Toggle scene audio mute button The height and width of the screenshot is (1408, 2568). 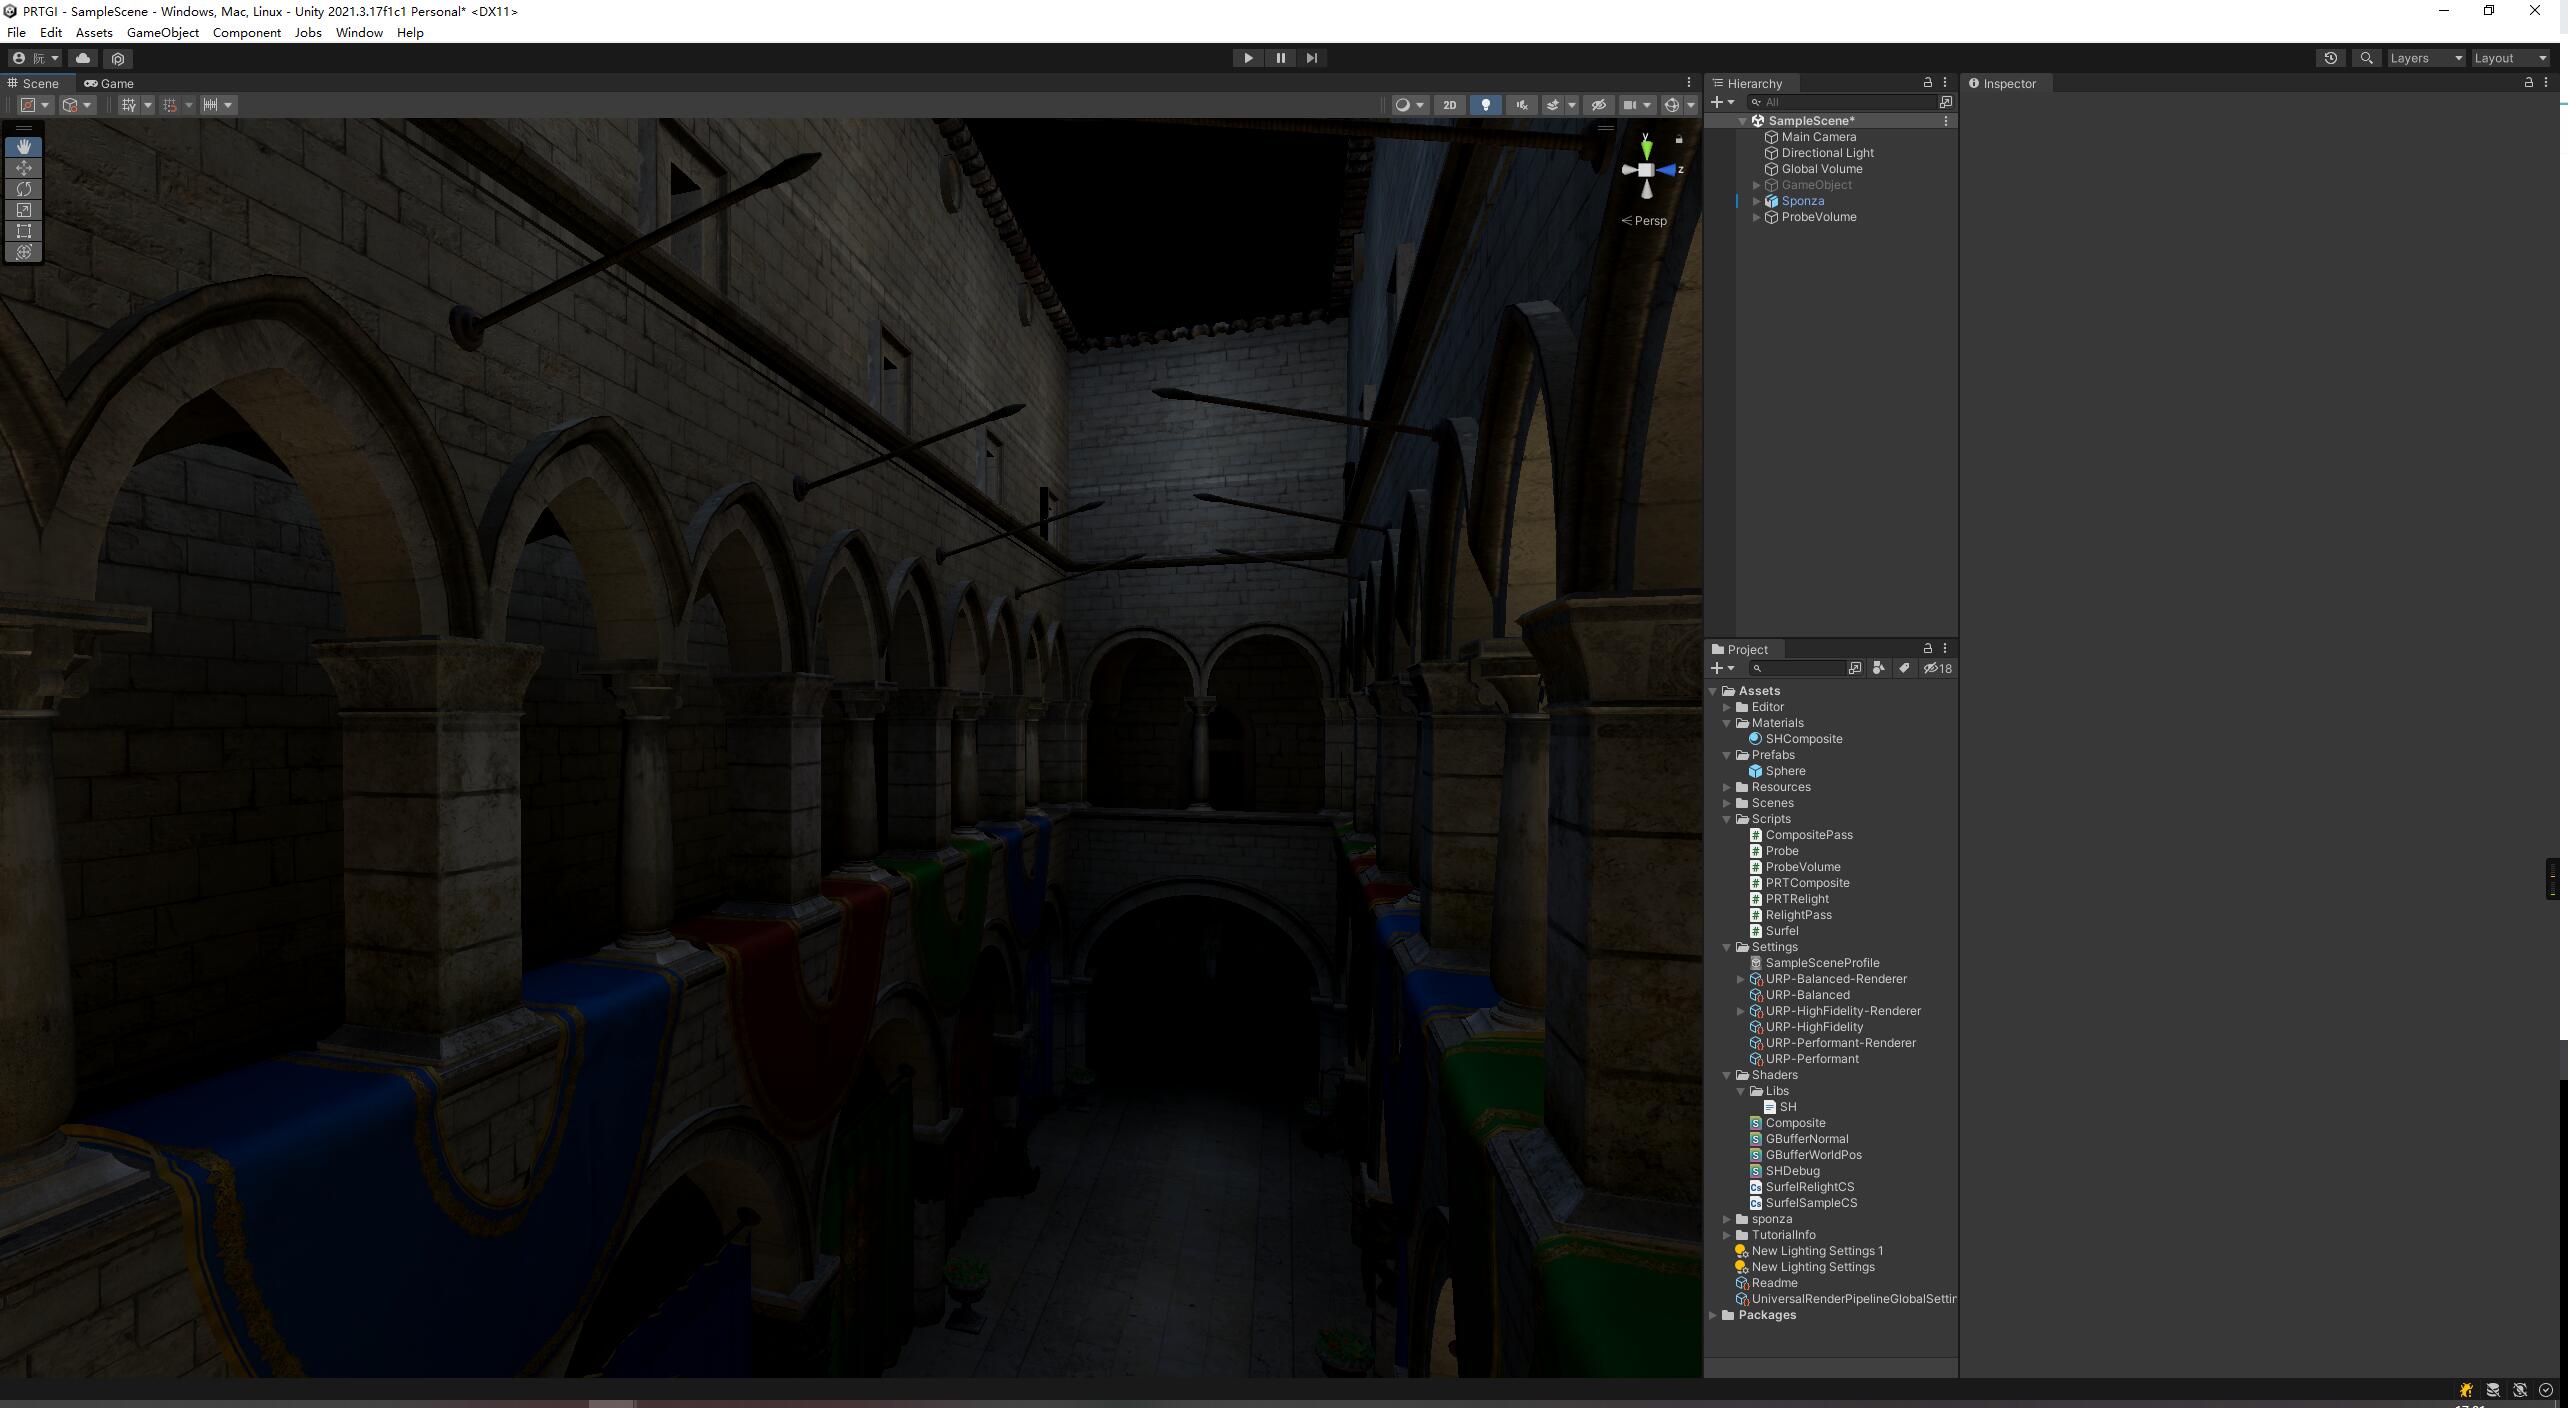(x=1522, y=105)
